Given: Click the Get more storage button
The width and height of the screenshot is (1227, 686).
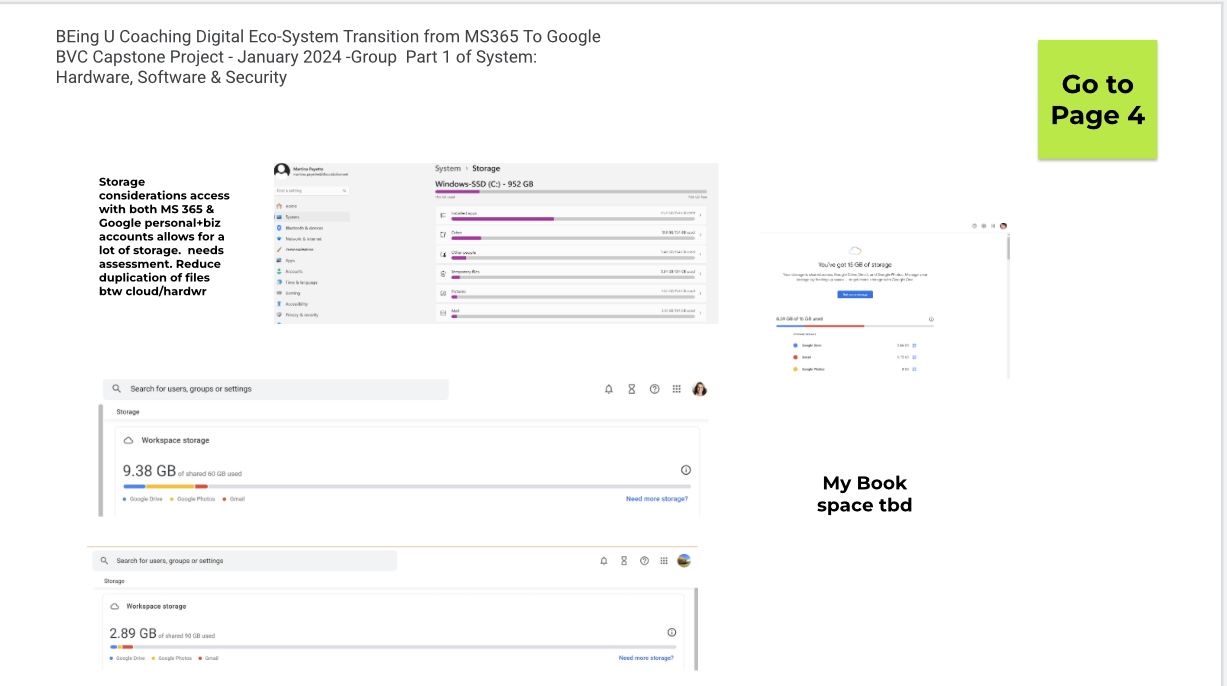Looking at the screenshot, I should pyautogui.click(x=855, y=294).
